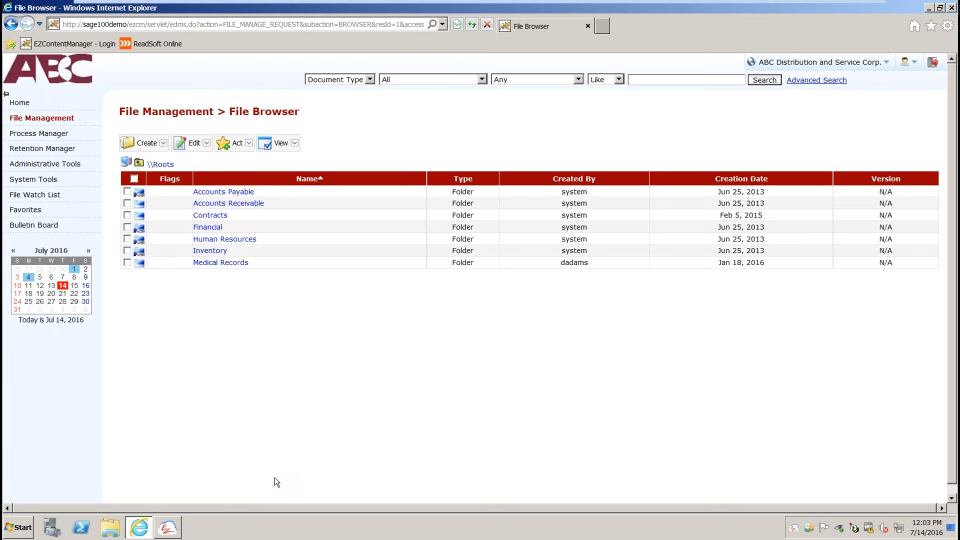The width and height of the screenshot is (960, 540).
Task: Expand the Edit menu dropdown arrow
Action: [207, 143]
